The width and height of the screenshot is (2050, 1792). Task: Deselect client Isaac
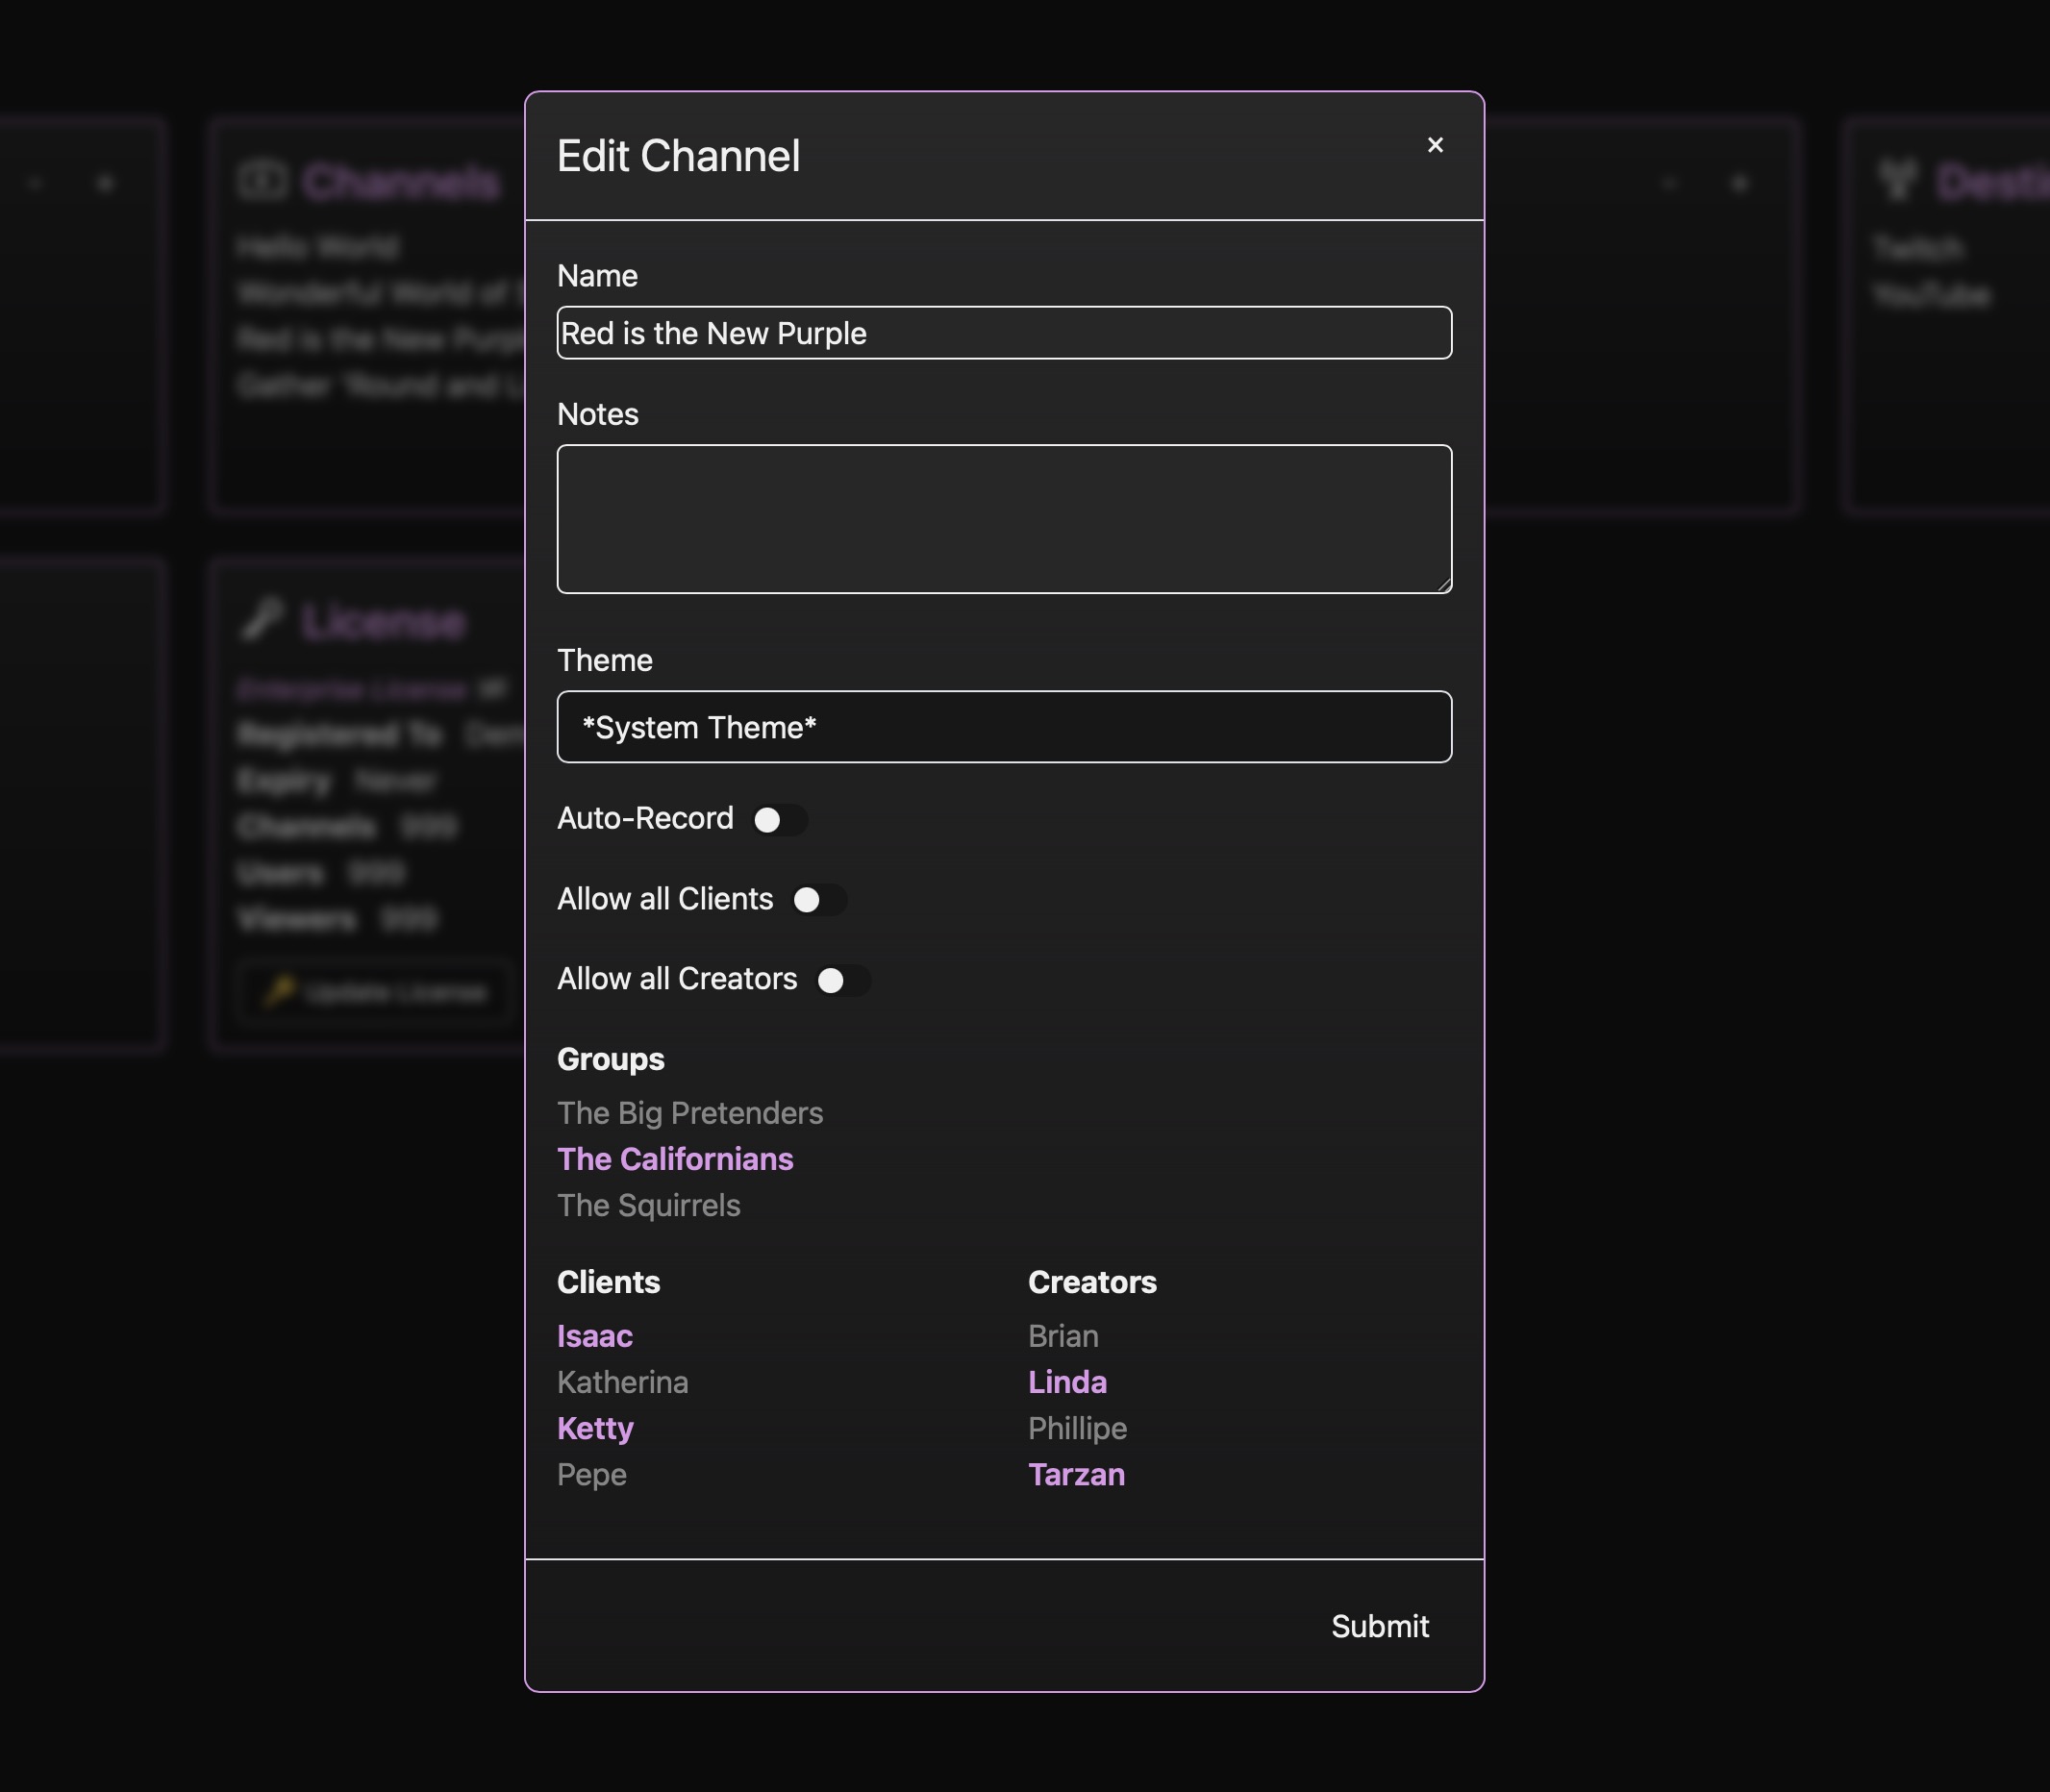(594, 1336)
